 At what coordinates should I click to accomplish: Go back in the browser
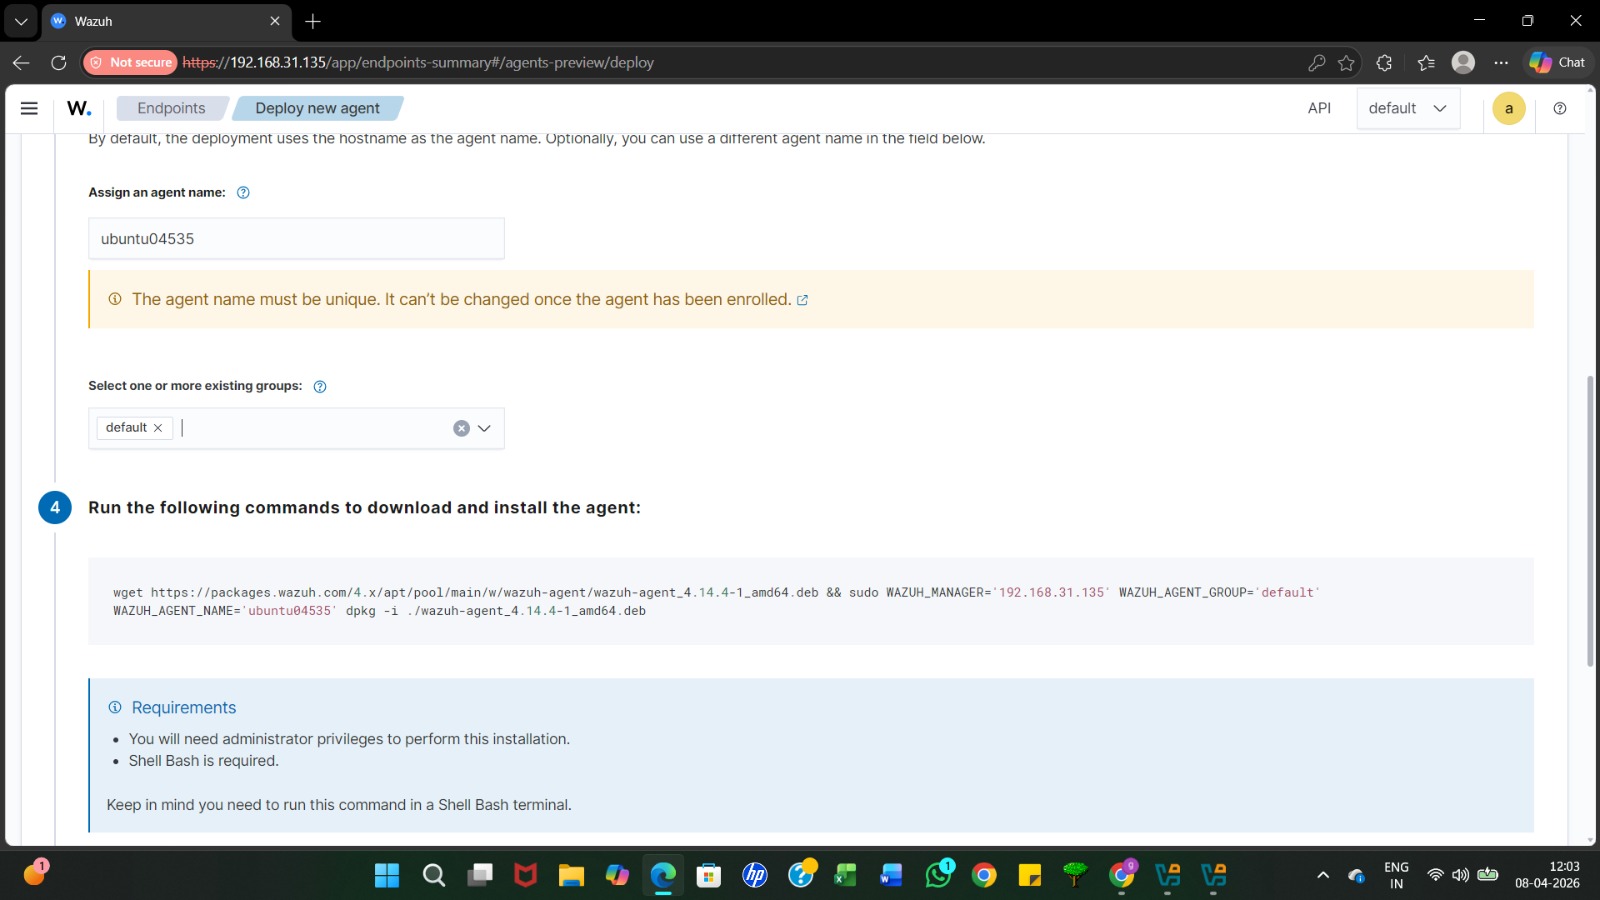21,62
